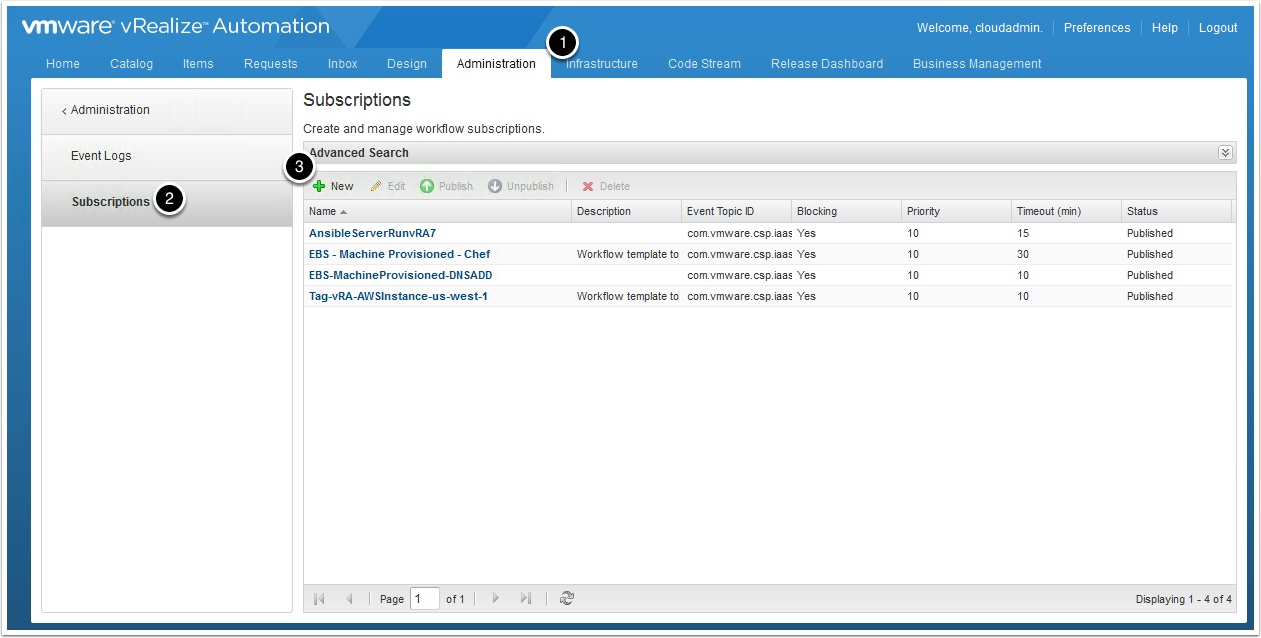Click the page number input field
The height and width of the screenshot is (638, 1261).
(425, 599)
